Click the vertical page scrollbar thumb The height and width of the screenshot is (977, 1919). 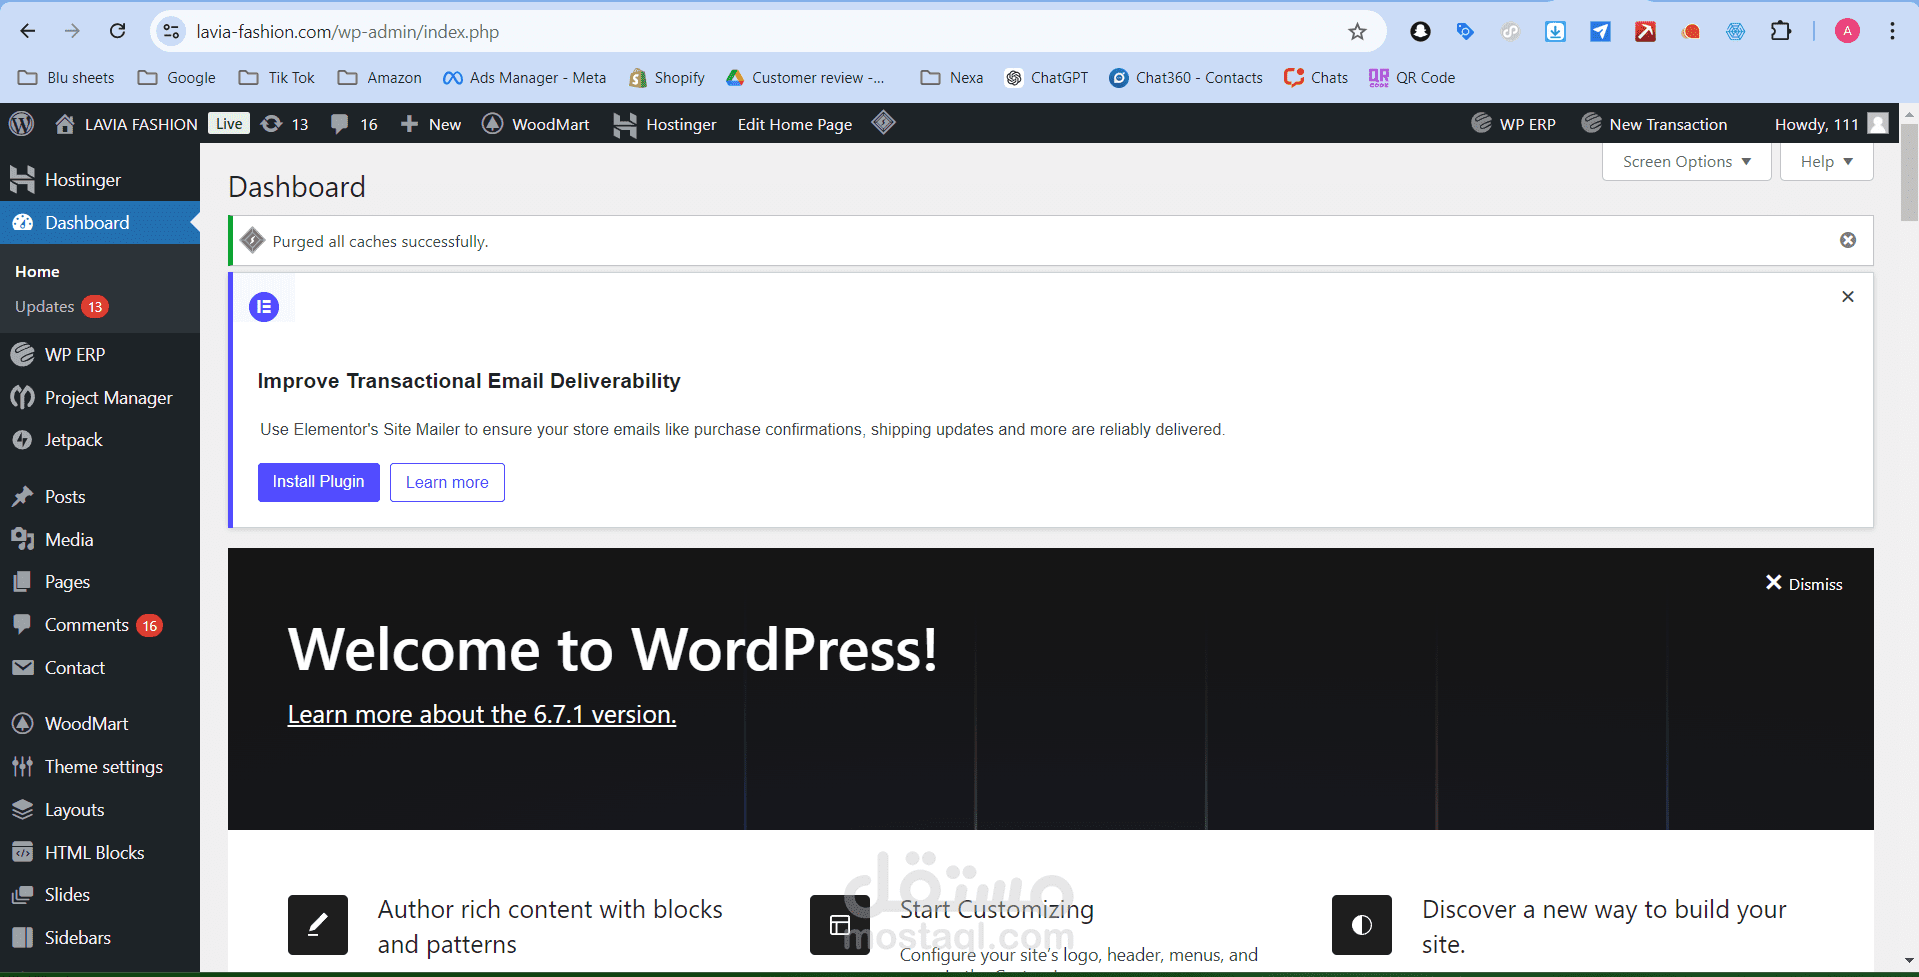(x=1909, y=172)
